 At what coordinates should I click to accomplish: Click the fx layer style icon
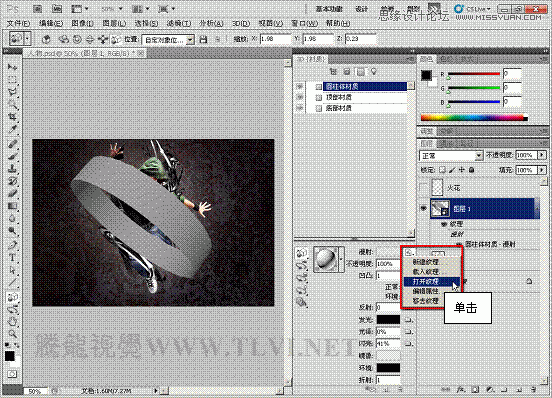(x=460, y=390)
